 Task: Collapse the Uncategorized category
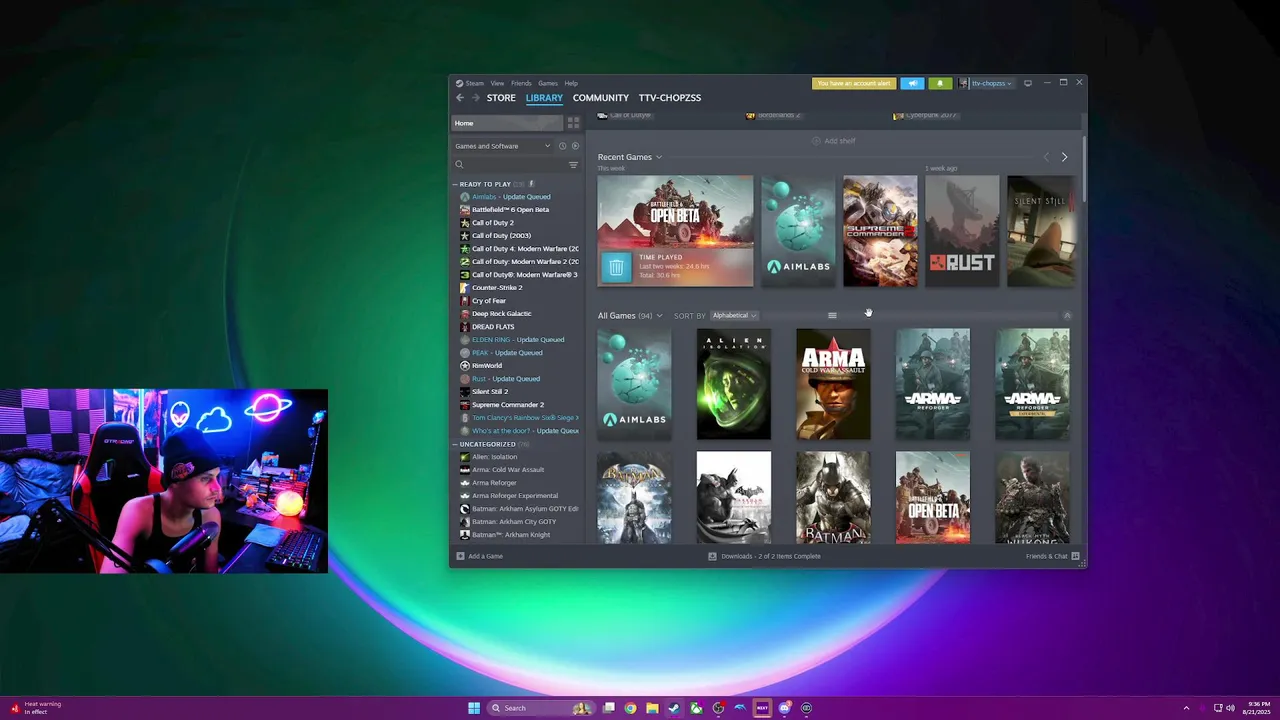[x=455, y=444]
